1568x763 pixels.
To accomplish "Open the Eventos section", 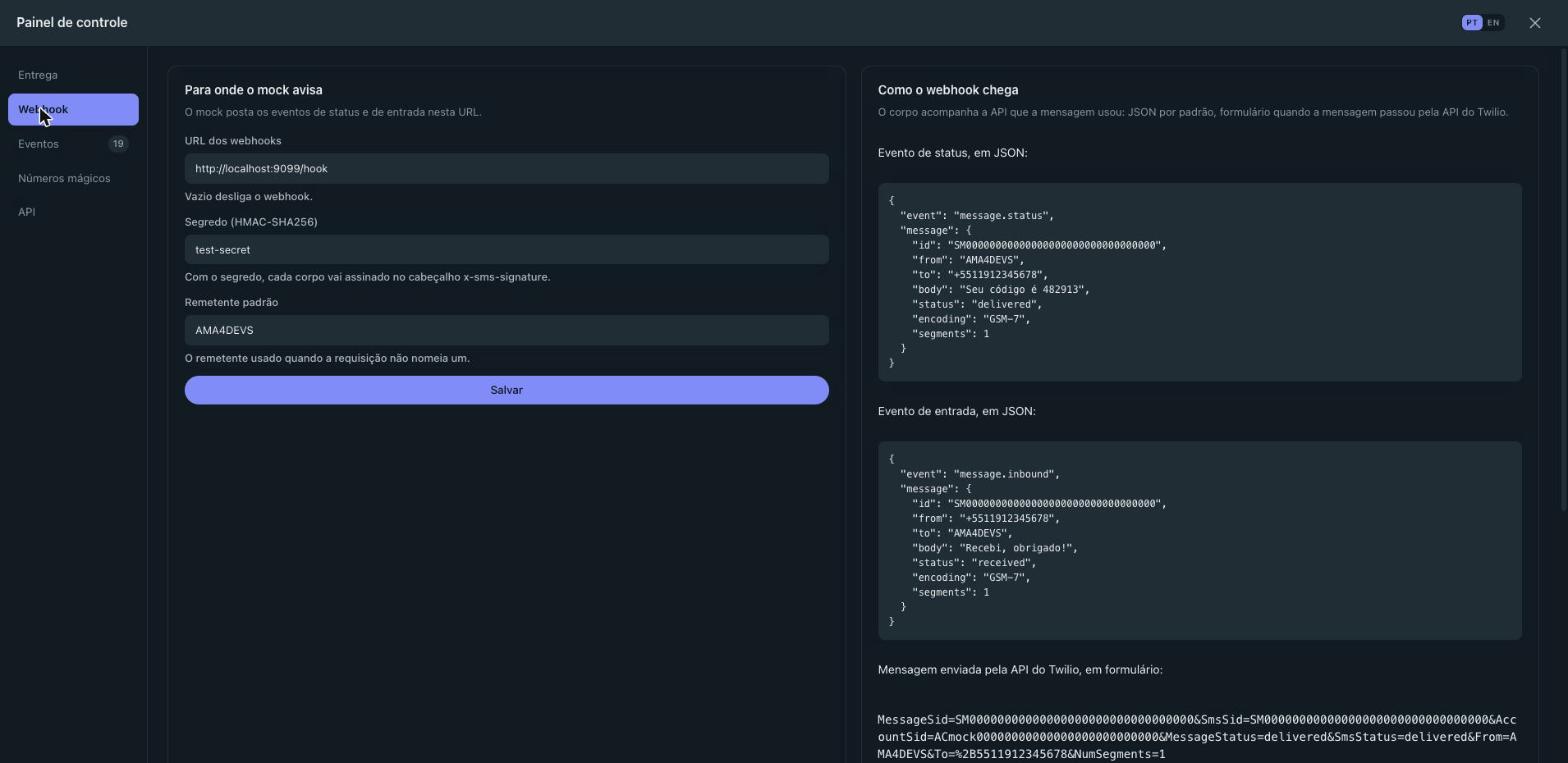I will pos(73,144).
